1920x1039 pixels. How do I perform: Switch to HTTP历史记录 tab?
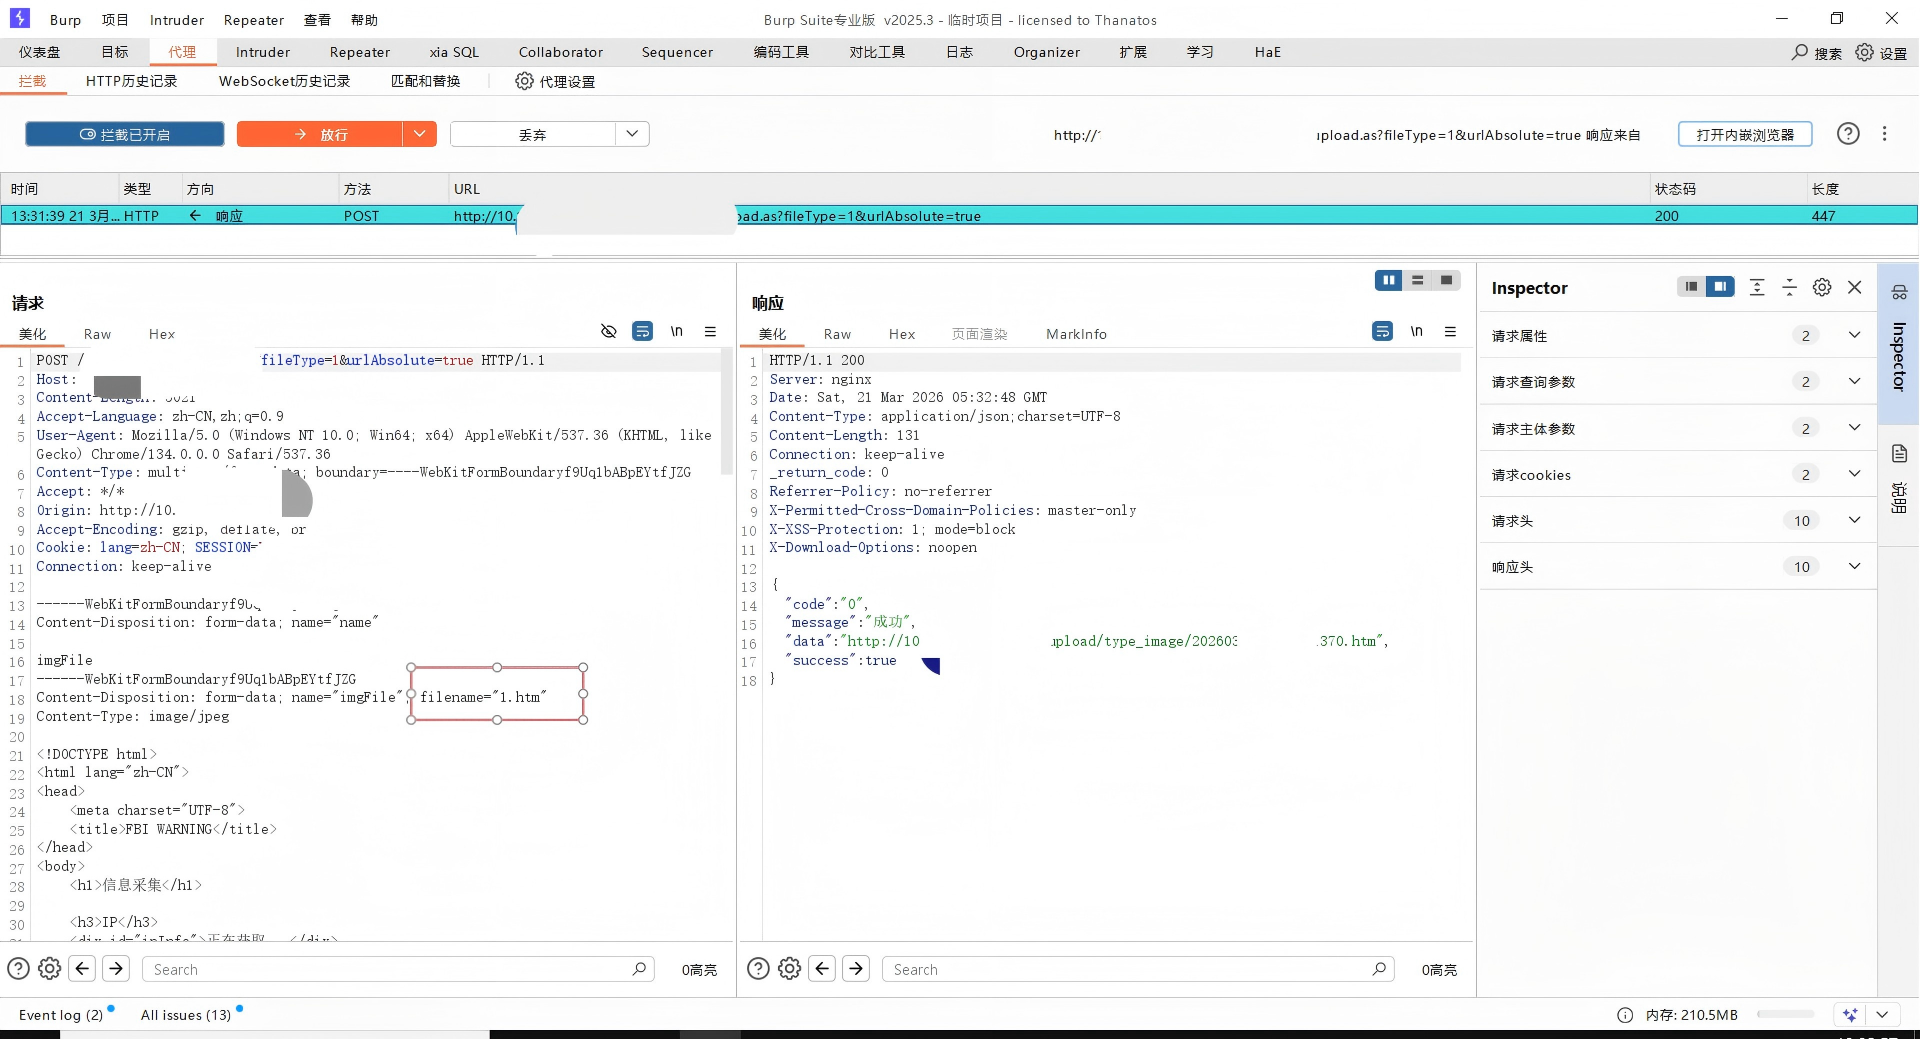(x=131, y=81)
